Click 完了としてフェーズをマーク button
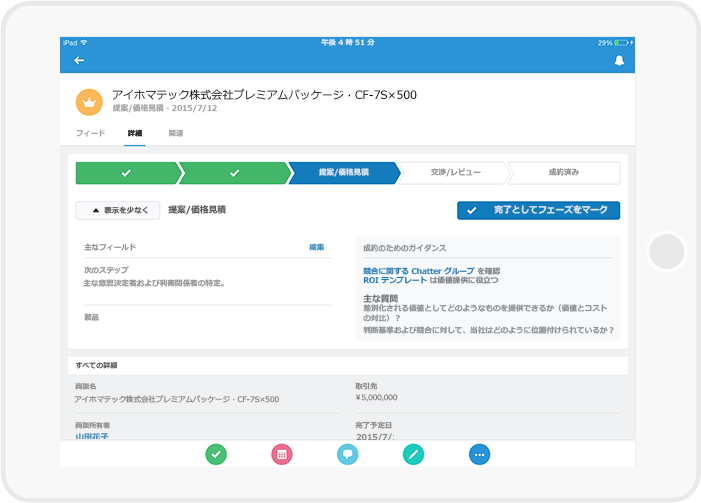 538,211
